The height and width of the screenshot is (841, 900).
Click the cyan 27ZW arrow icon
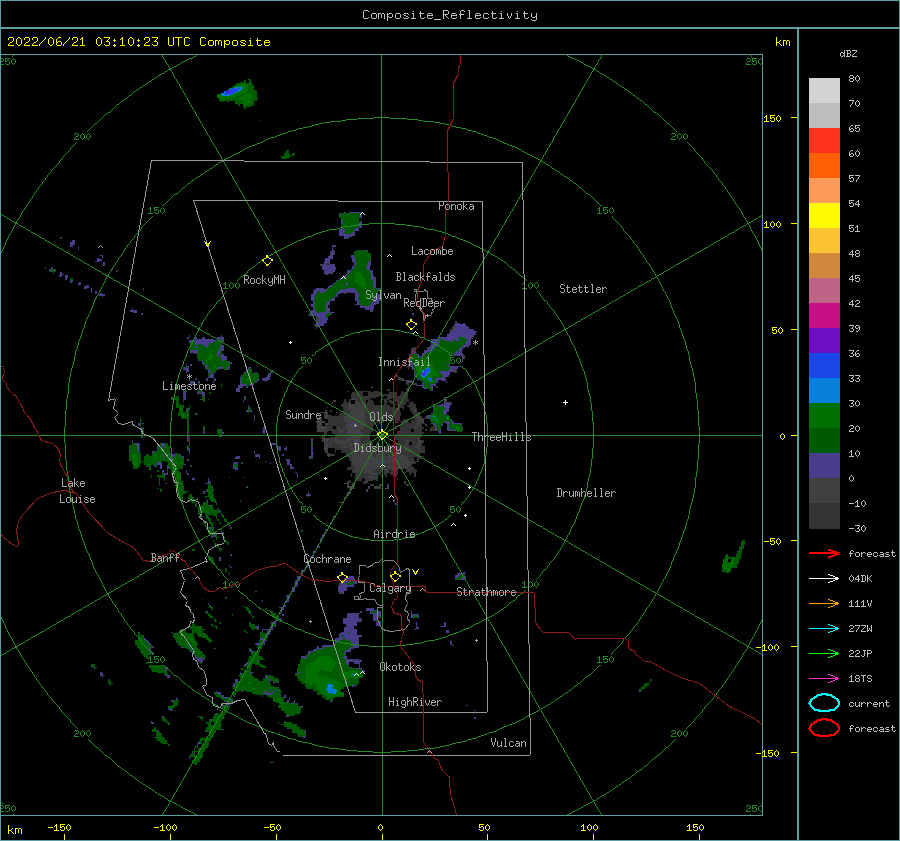click(824, 629)
